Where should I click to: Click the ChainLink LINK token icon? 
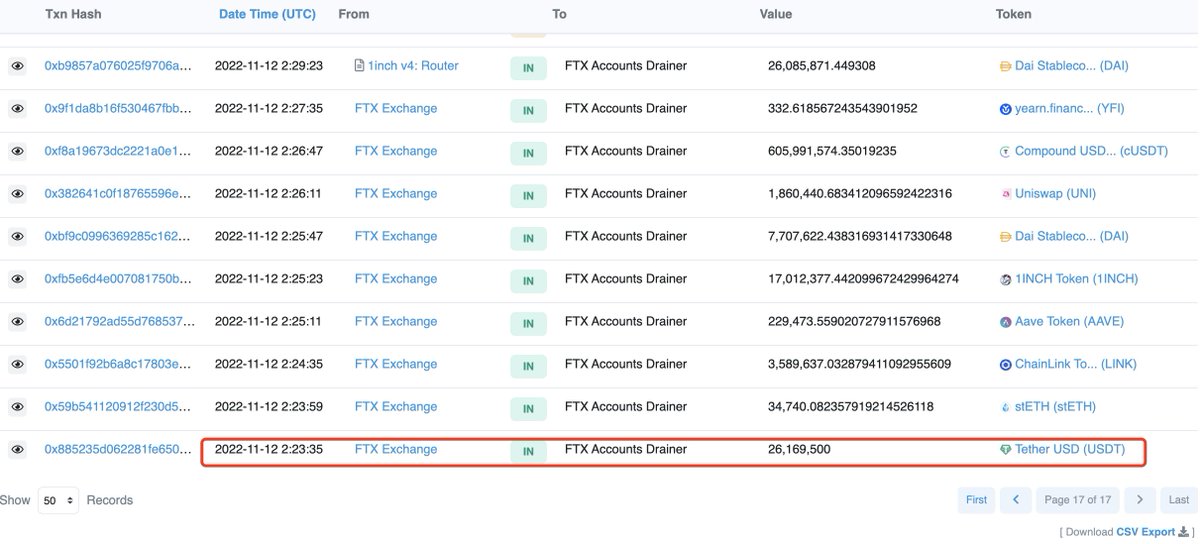[x=1006, y=364]
